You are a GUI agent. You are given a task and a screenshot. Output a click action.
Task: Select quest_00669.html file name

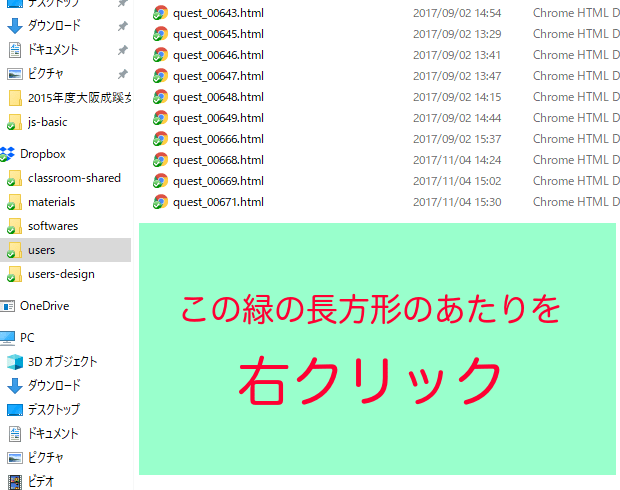[218, 181]
